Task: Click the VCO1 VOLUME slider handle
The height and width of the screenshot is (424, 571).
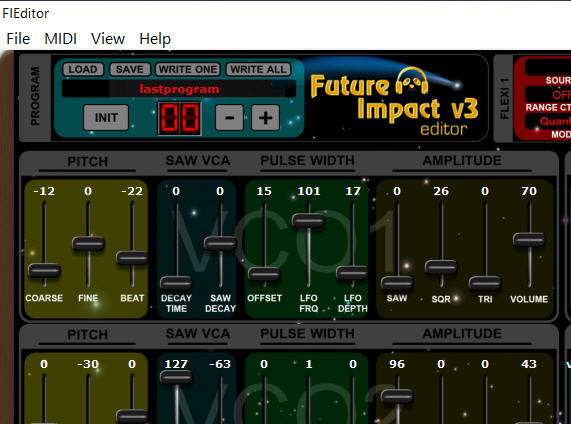Action: click(529, 240)
